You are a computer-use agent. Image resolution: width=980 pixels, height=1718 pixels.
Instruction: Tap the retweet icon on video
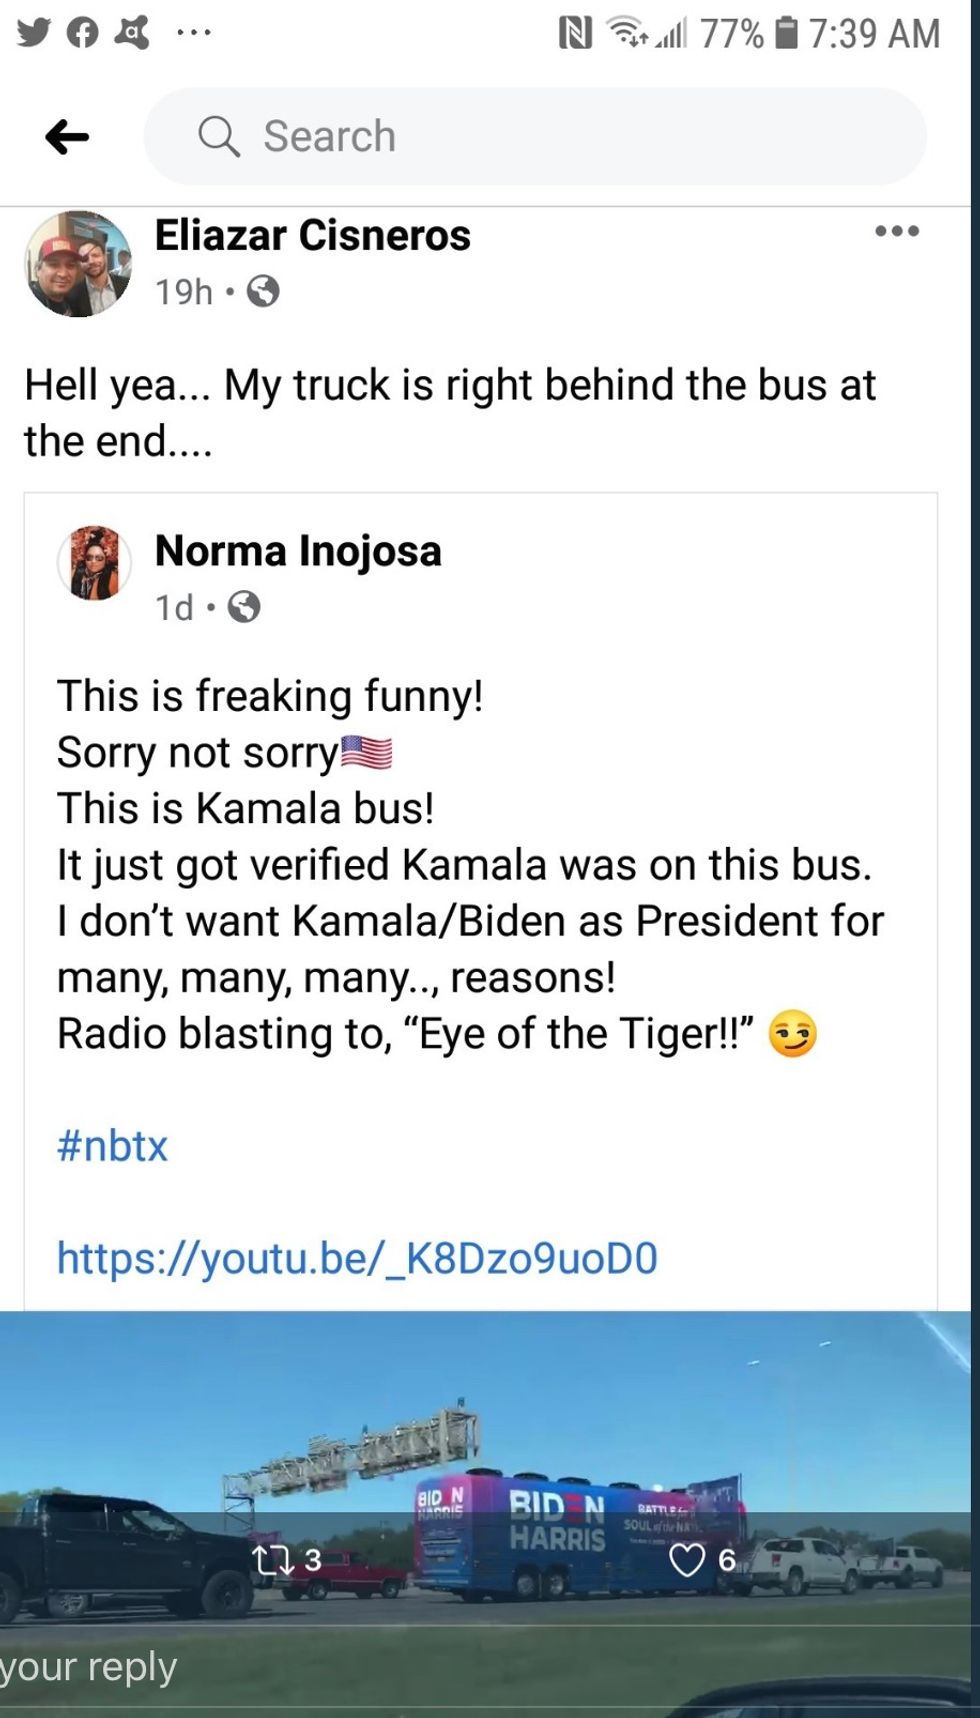[268, 1560]
